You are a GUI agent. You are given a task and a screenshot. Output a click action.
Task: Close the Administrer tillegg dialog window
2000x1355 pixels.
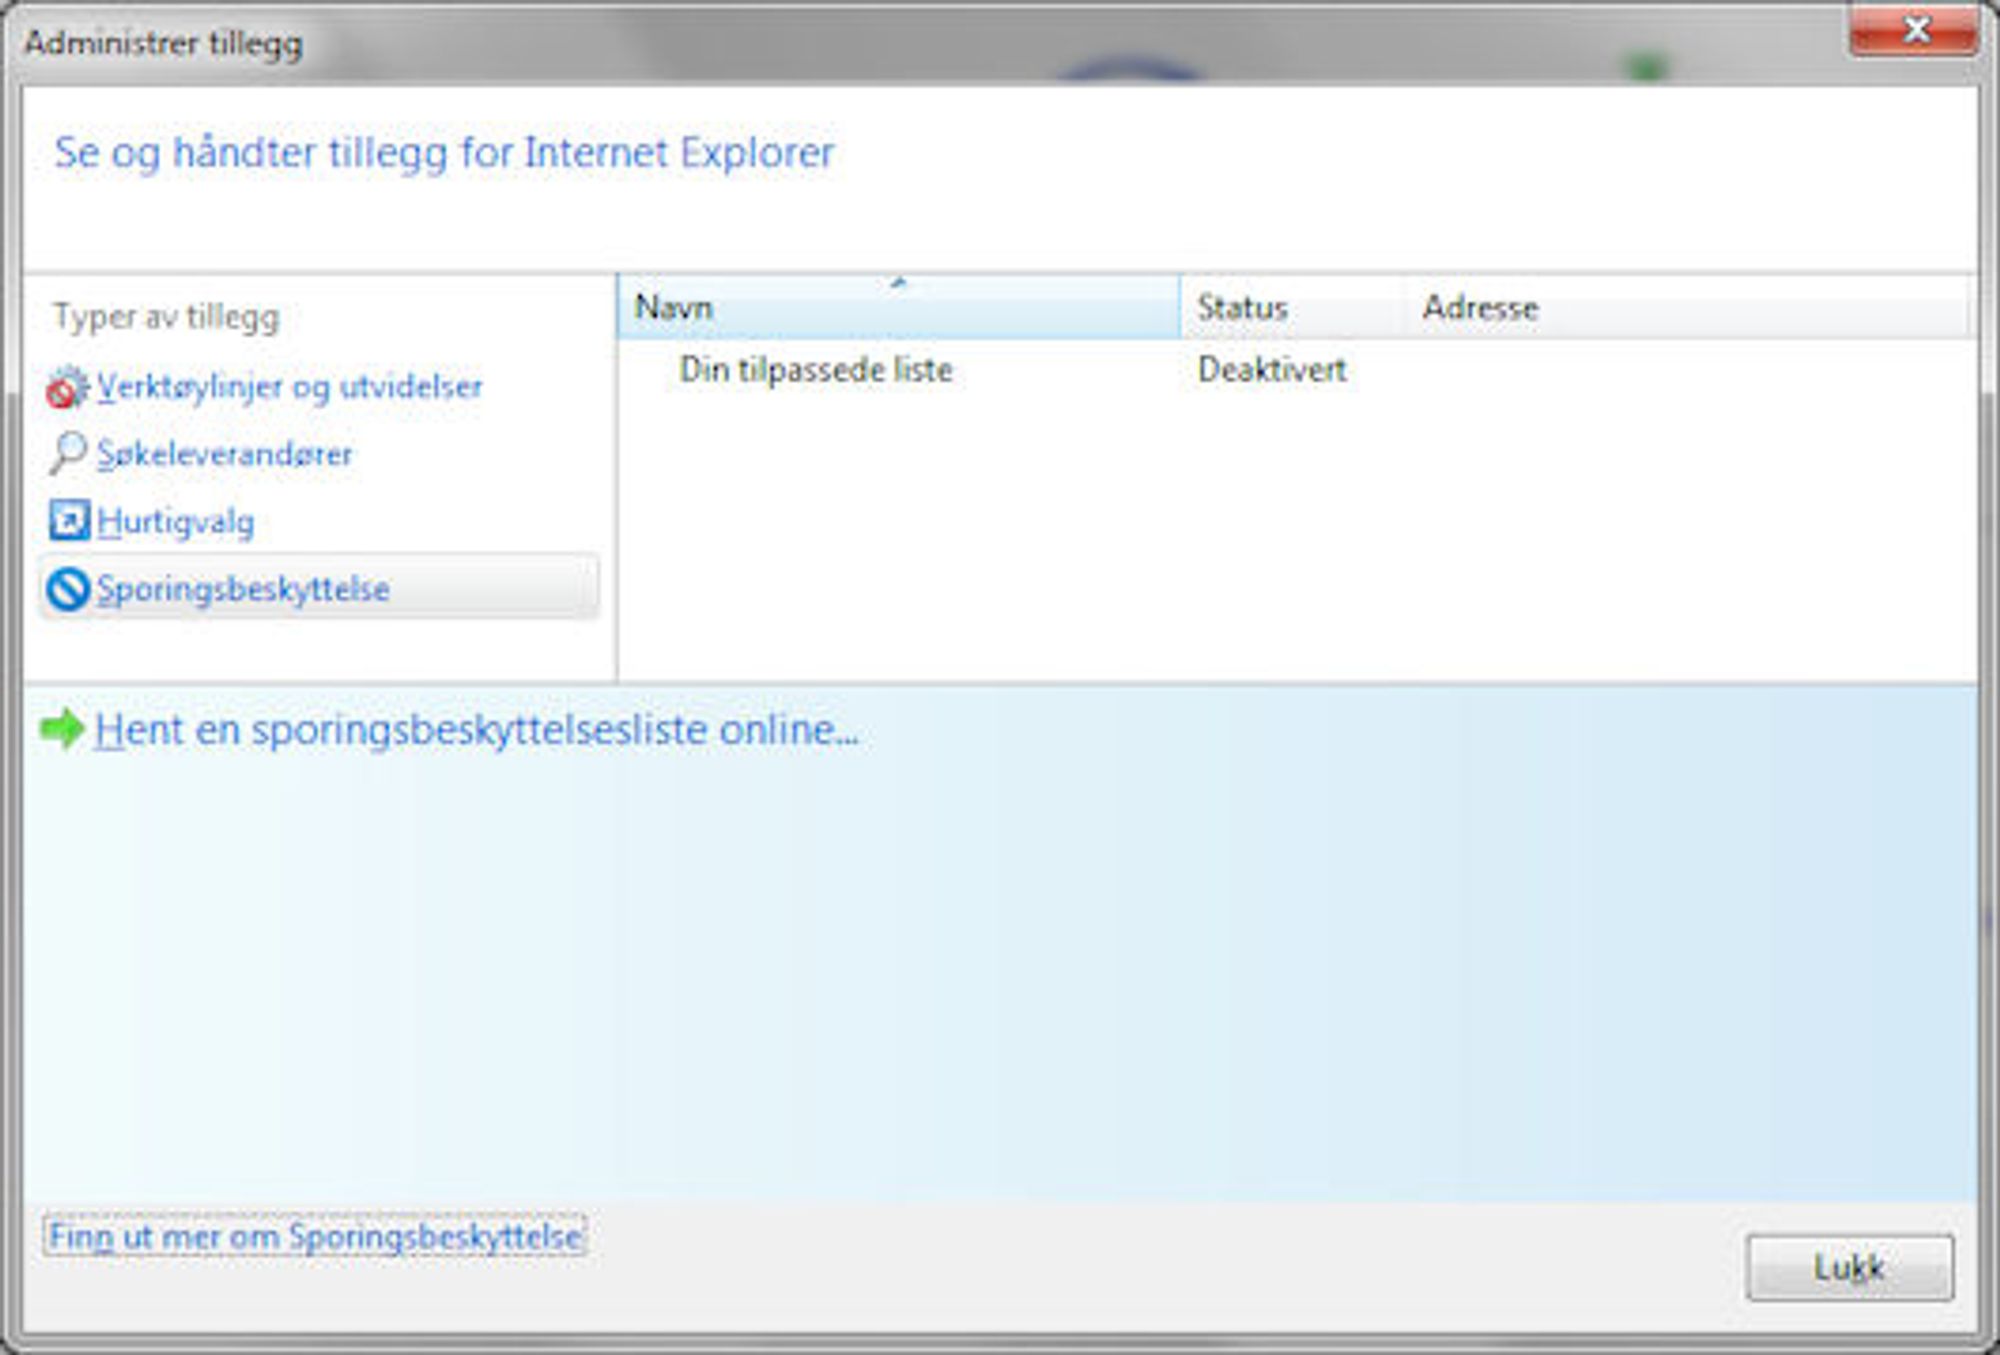pyautogui.click(x=1914, y=31)
